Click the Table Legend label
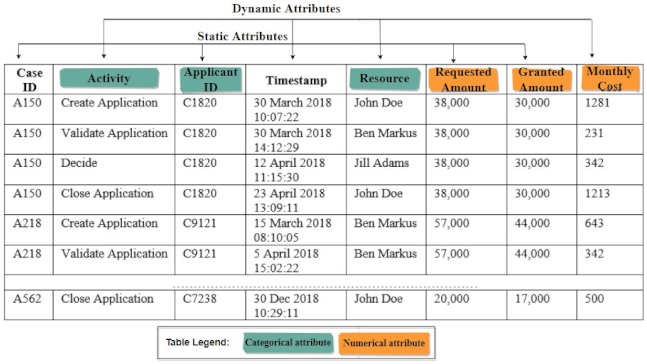647x364 pixels. [x=198, y=342]
